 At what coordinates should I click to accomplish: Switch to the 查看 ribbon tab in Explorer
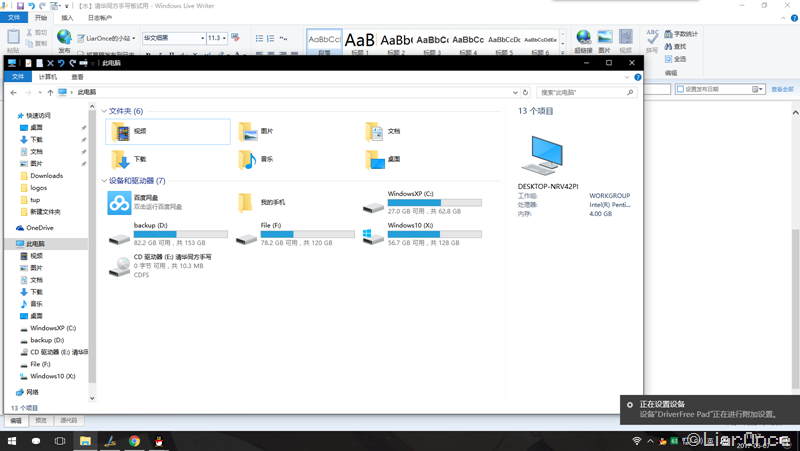(77, 77)
